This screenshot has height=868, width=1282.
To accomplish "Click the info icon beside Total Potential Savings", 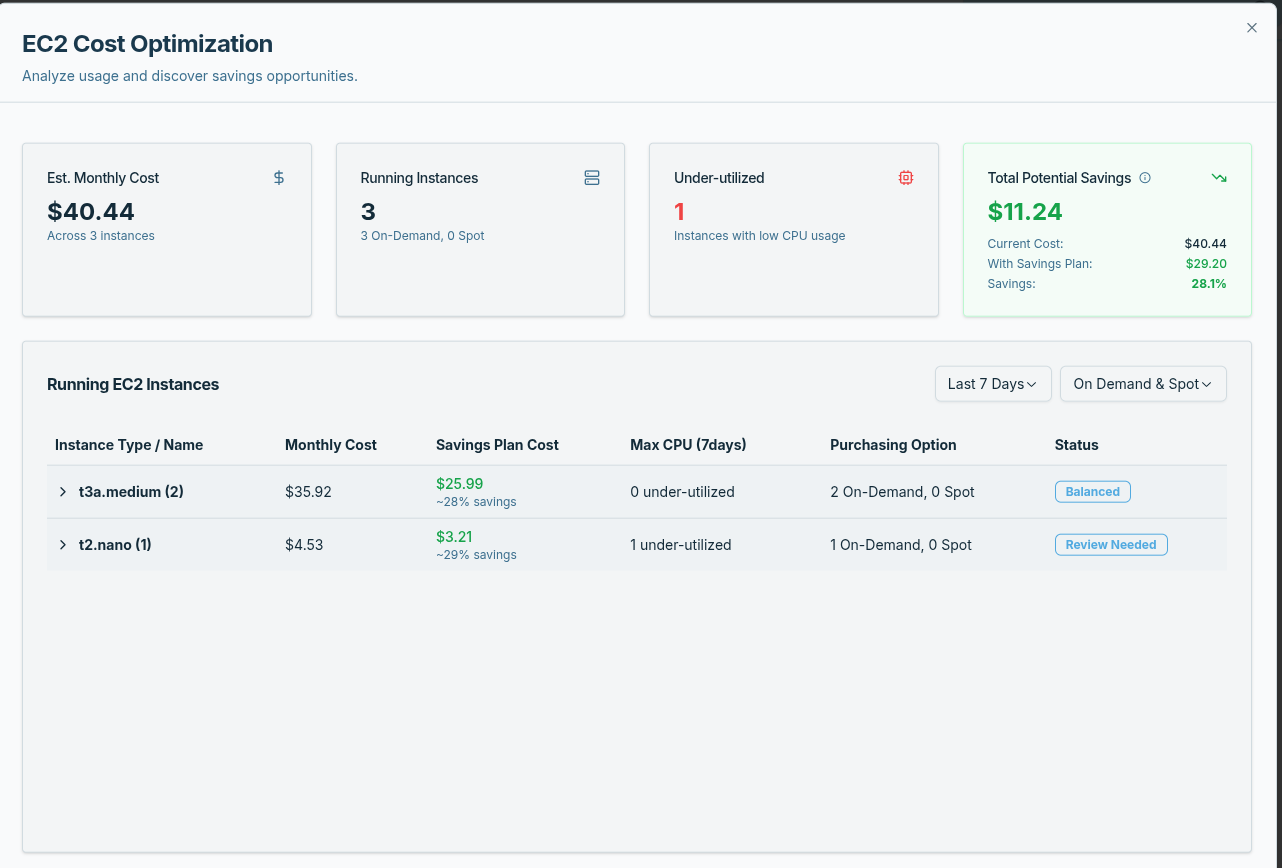I will (x=1145, y=178).
